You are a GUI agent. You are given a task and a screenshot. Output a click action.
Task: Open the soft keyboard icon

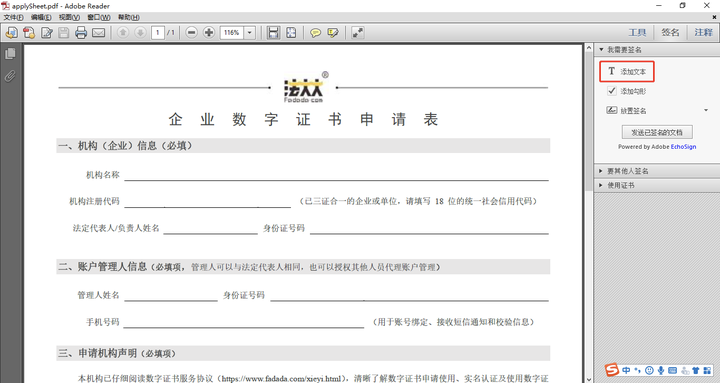click(x=673, y=370)
